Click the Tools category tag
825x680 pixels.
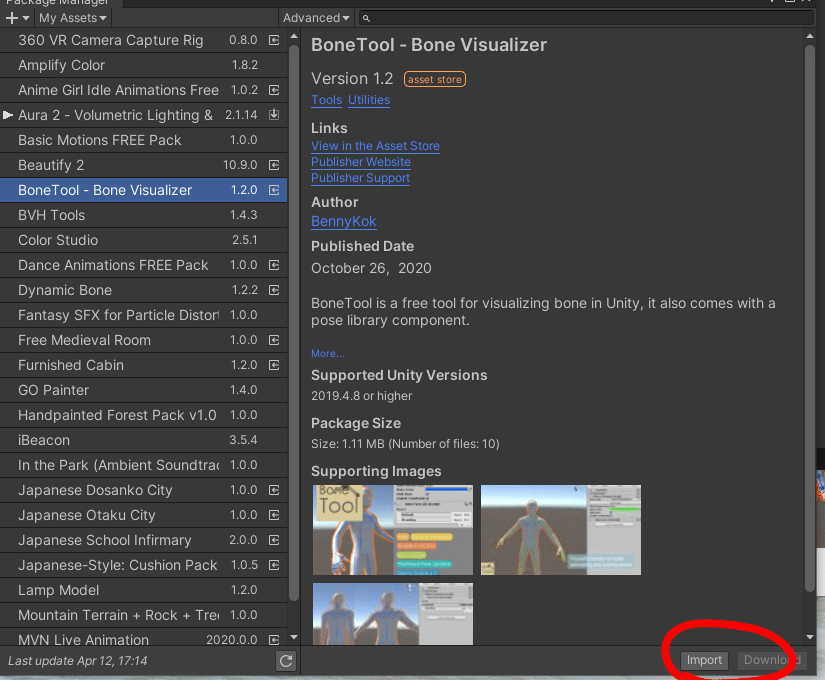(326, 100)
